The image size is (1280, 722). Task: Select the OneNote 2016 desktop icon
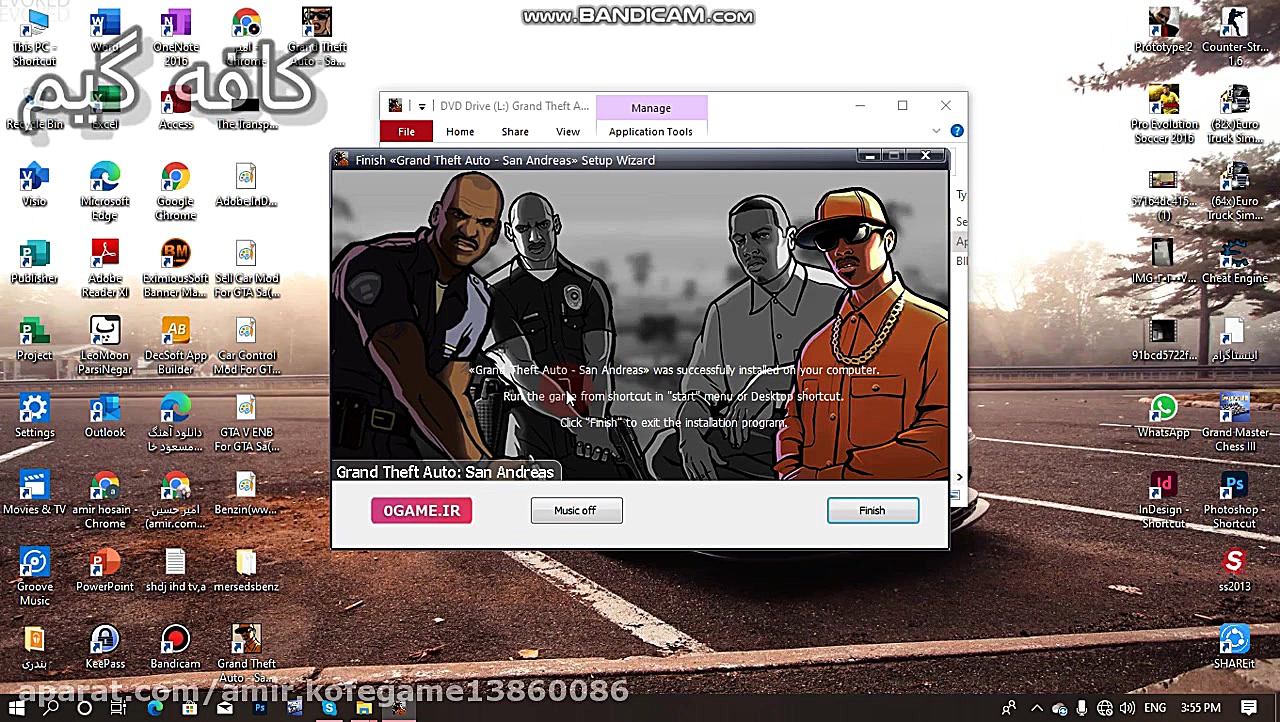coord(176,38)
